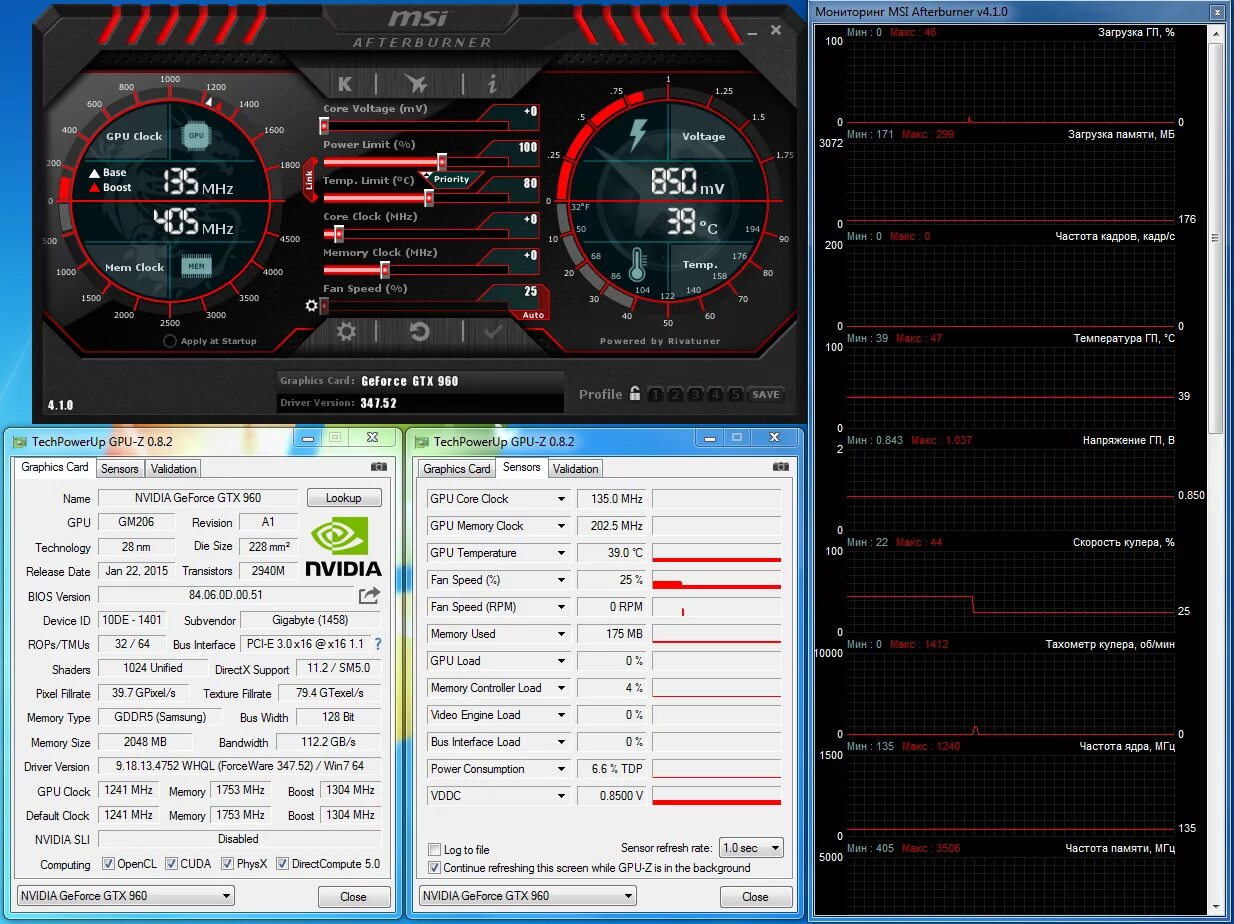Open Power Consumption sensor dropdown
Image resolution: width=1234 pixels, height=924 pixels.
(561, 769)
